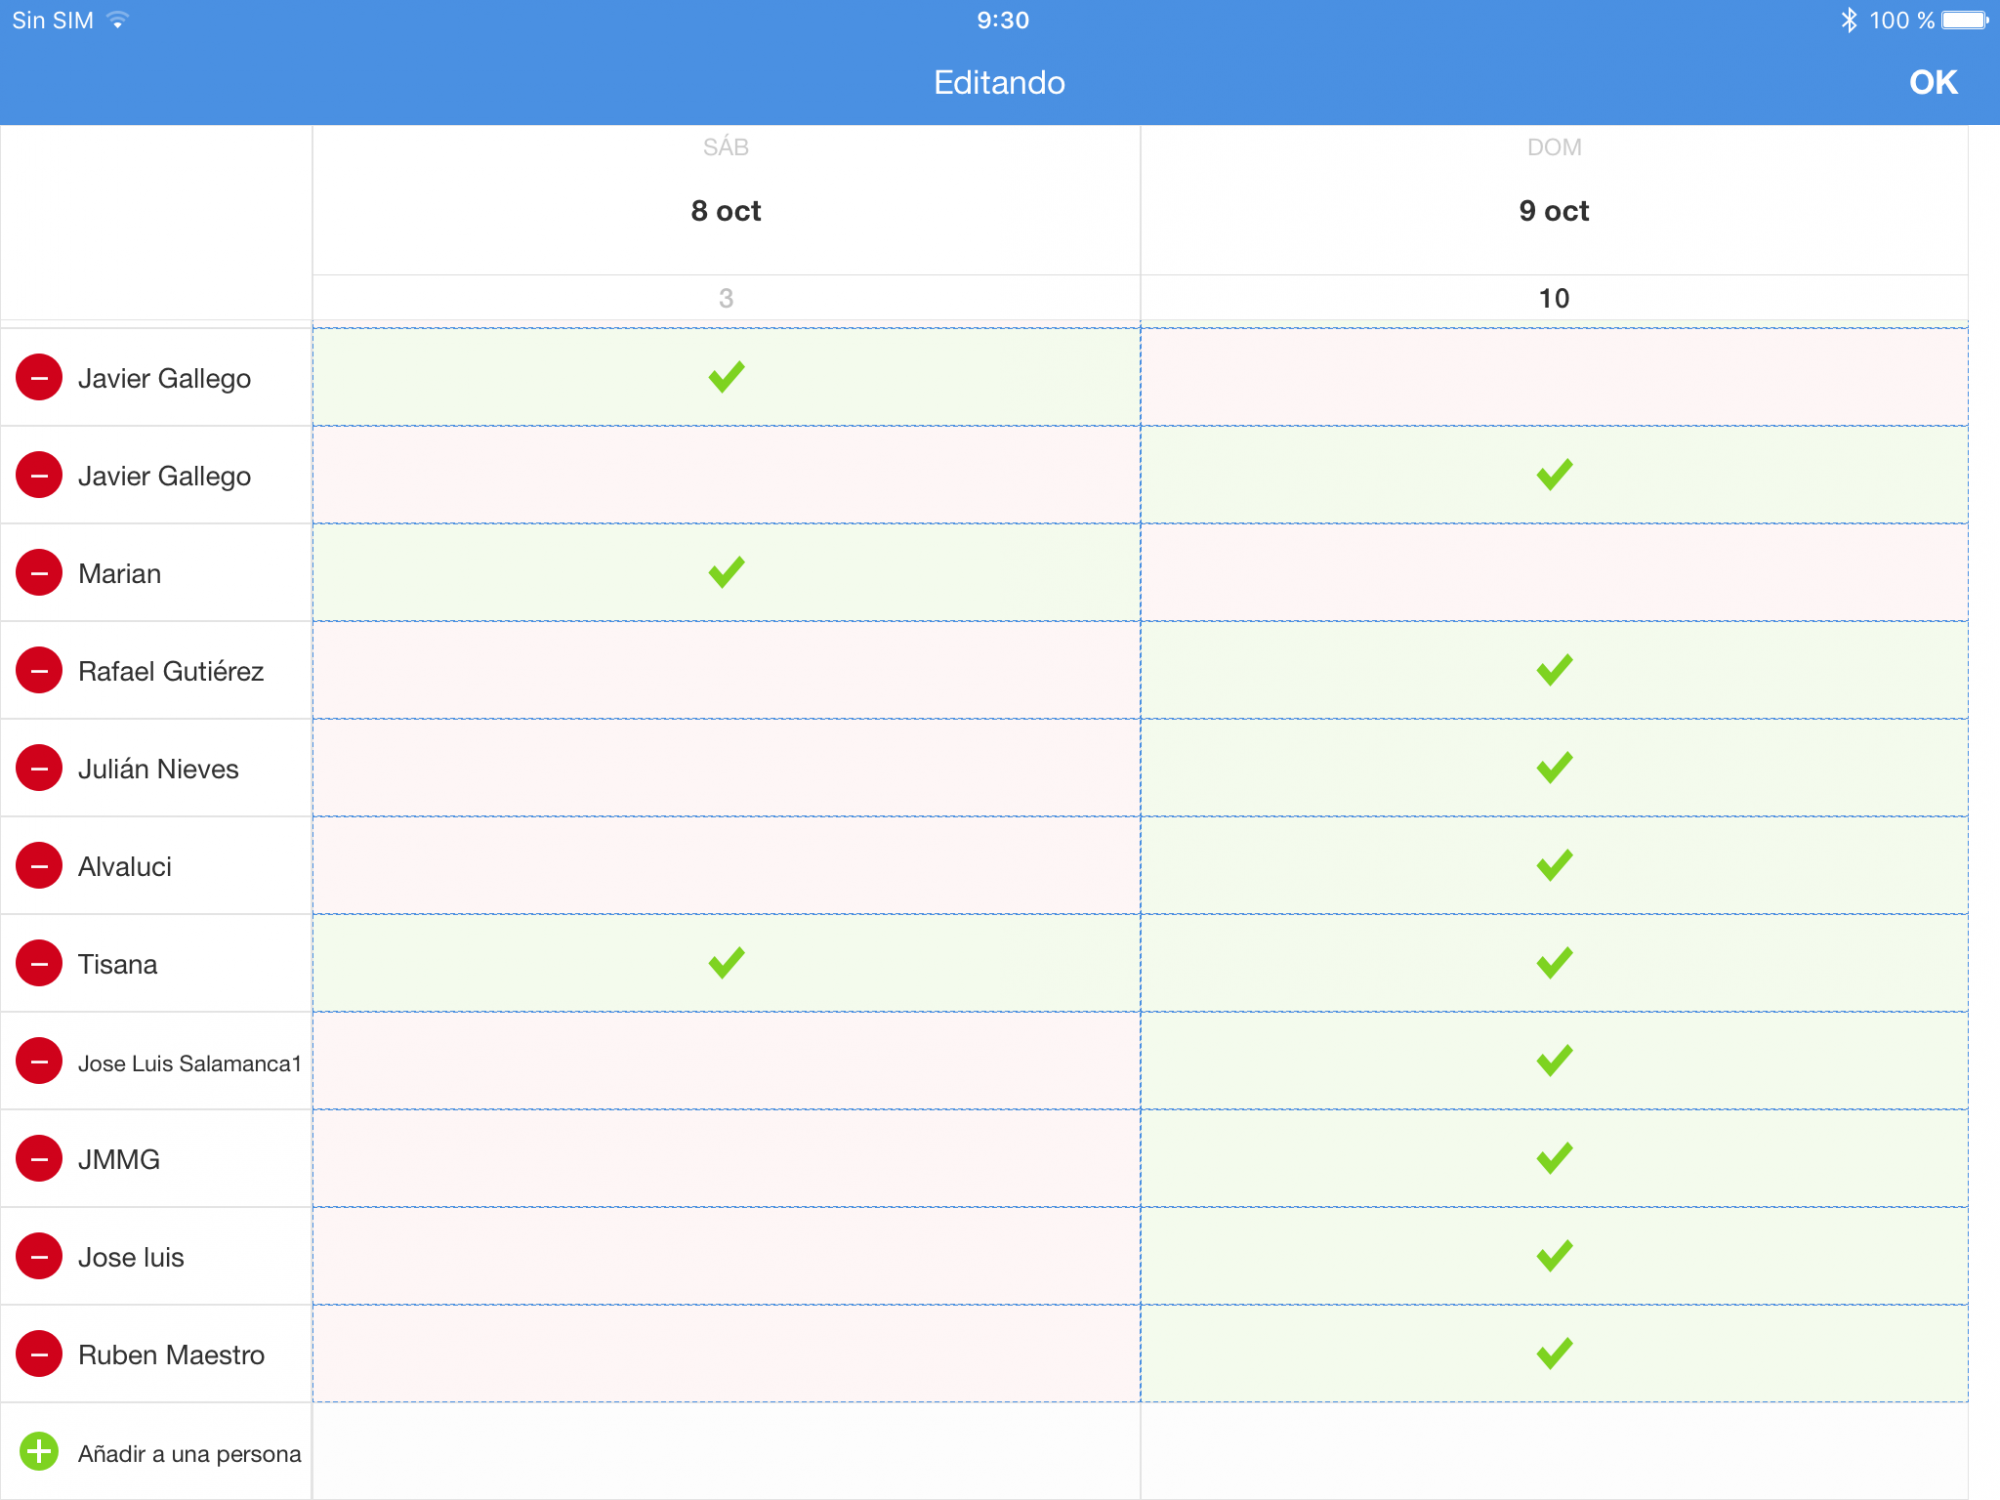Delete Tisana with the minus icon
Image resolution: width=2000 pixels, height=1500 pixels.
tap(39, 964)
